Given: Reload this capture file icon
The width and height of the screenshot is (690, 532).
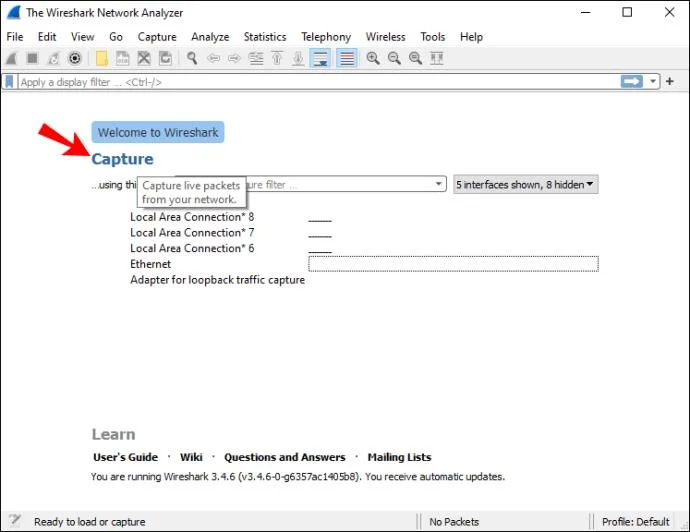Looking at the screenshot, I should click(165, 58).
